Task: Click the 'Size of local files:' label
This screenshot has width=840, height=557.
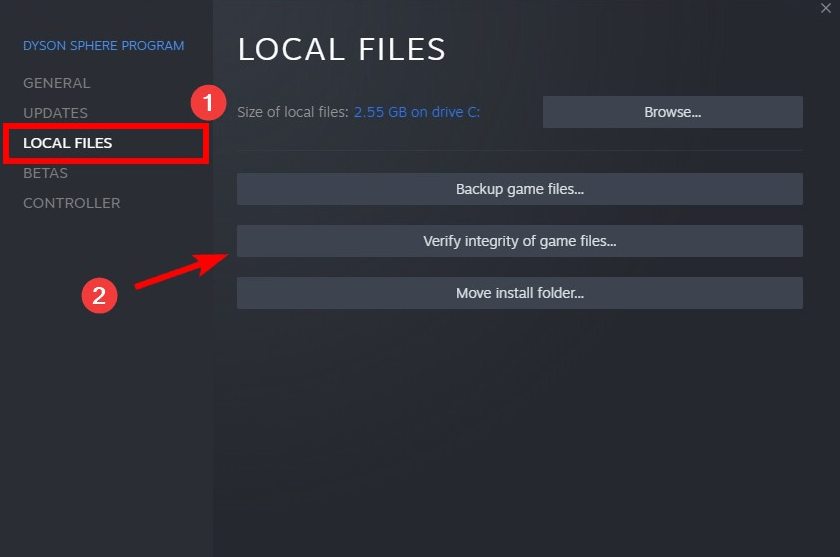Action: [x=292, y=112]
